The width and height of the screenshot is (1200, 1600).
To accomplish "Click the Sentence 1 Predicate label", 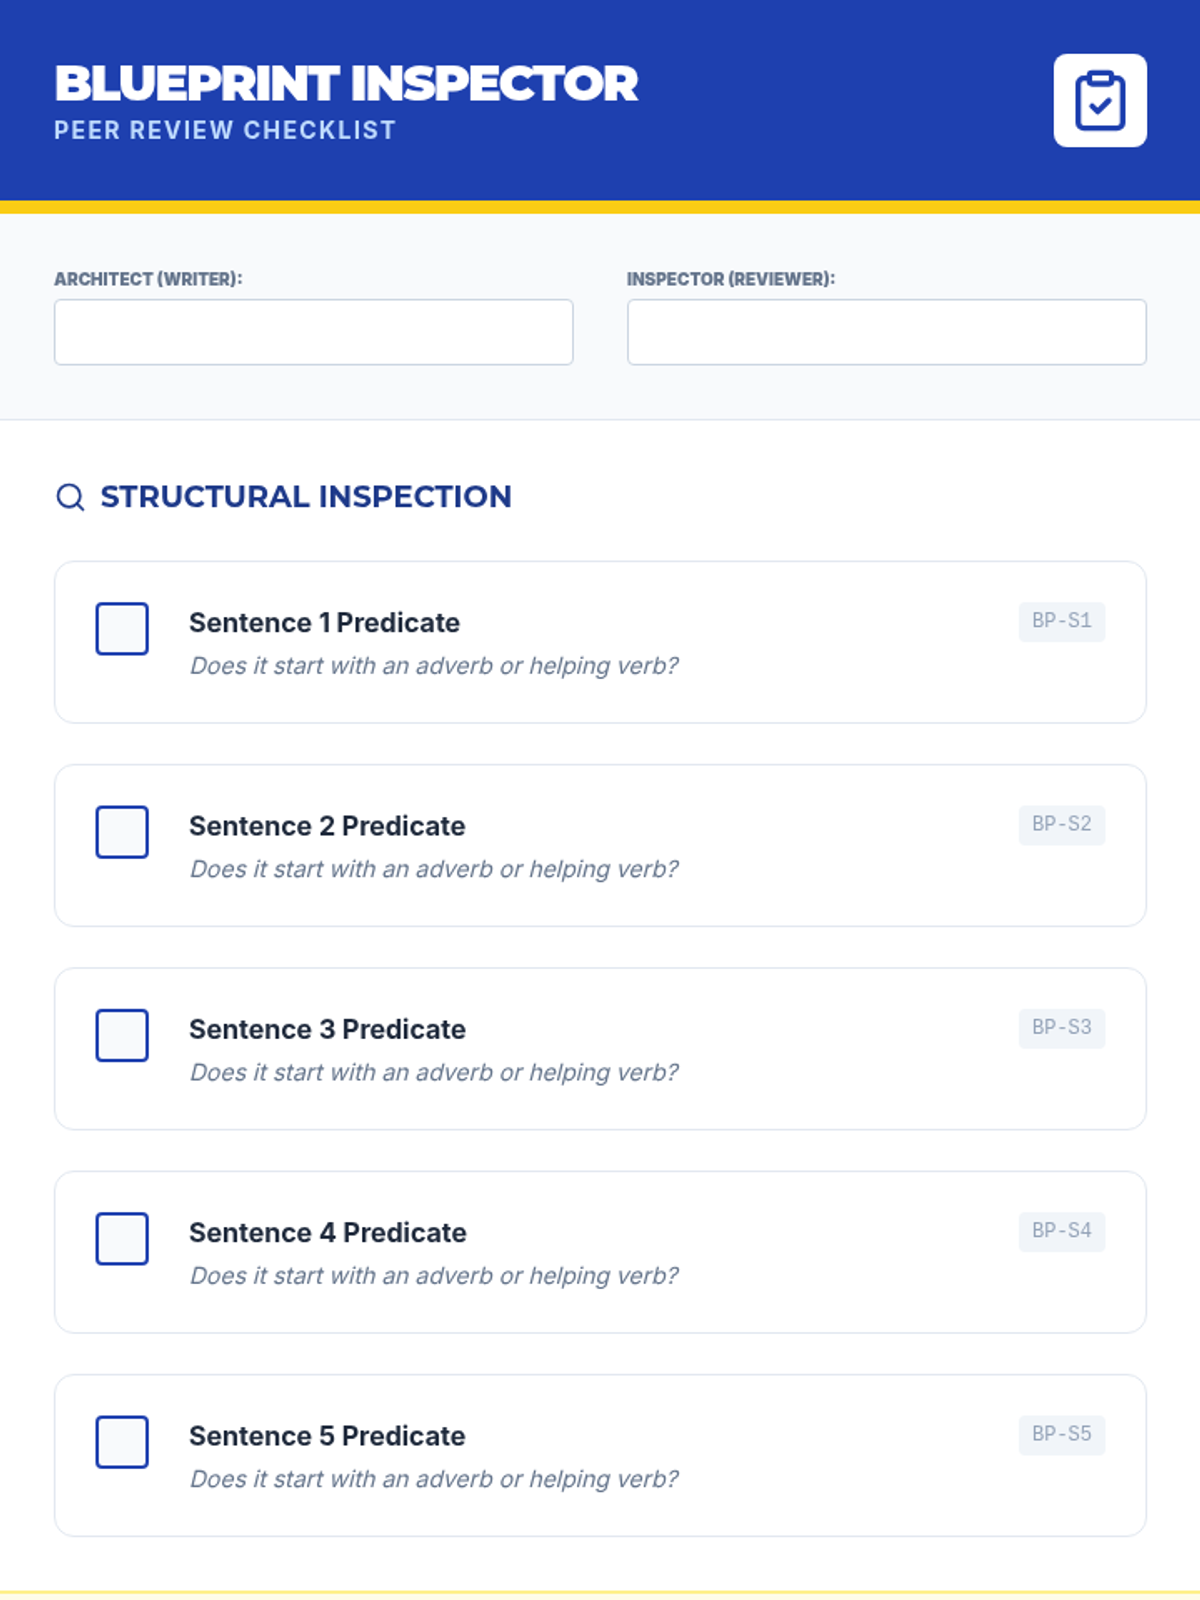I will click(x=324, y=623).
